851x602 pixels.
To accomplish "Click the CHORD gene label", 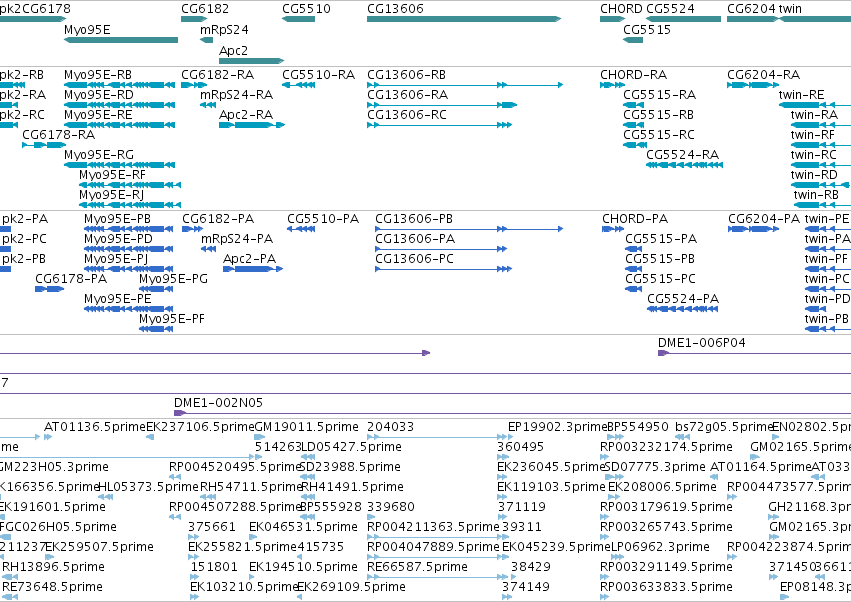I will click(621, 9).
